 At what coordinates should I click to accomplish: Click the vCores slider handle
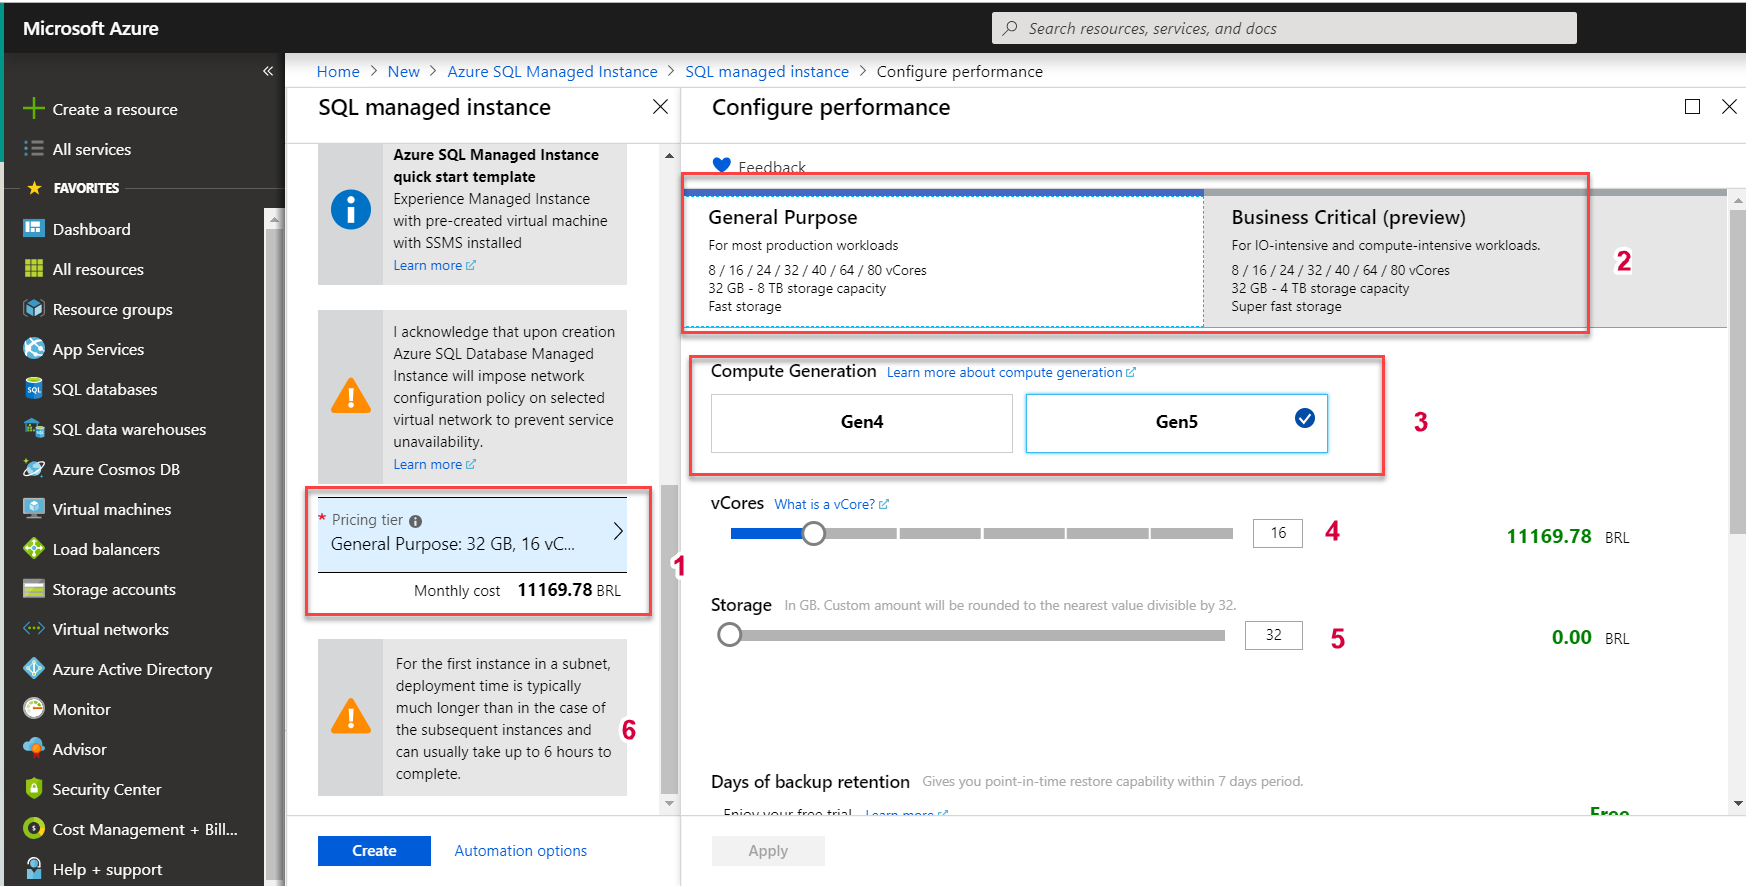[814, 534]
